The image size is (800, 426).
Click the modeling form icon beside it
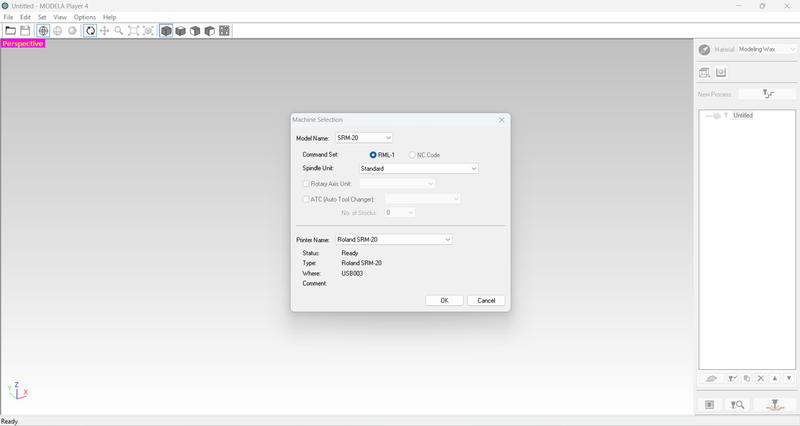click(x=721, y=72)
